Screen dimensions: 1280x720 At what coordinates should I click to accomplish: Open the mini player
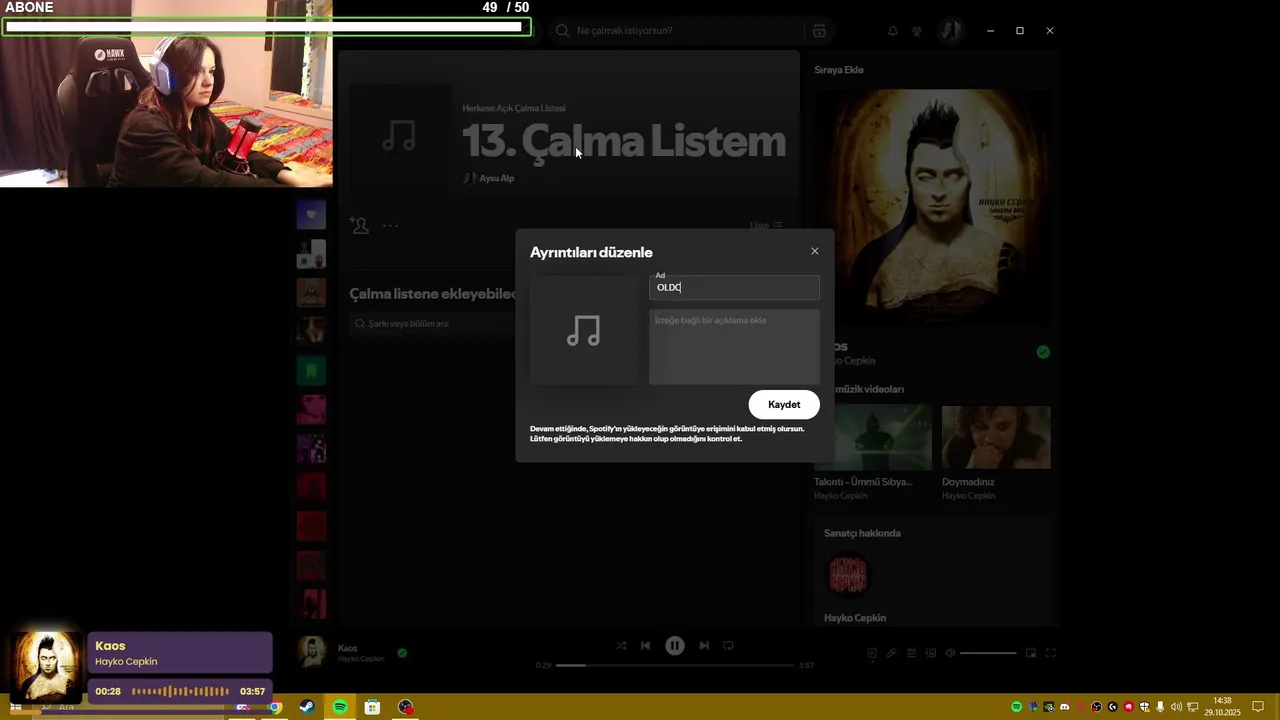[x=1031, y=653]
